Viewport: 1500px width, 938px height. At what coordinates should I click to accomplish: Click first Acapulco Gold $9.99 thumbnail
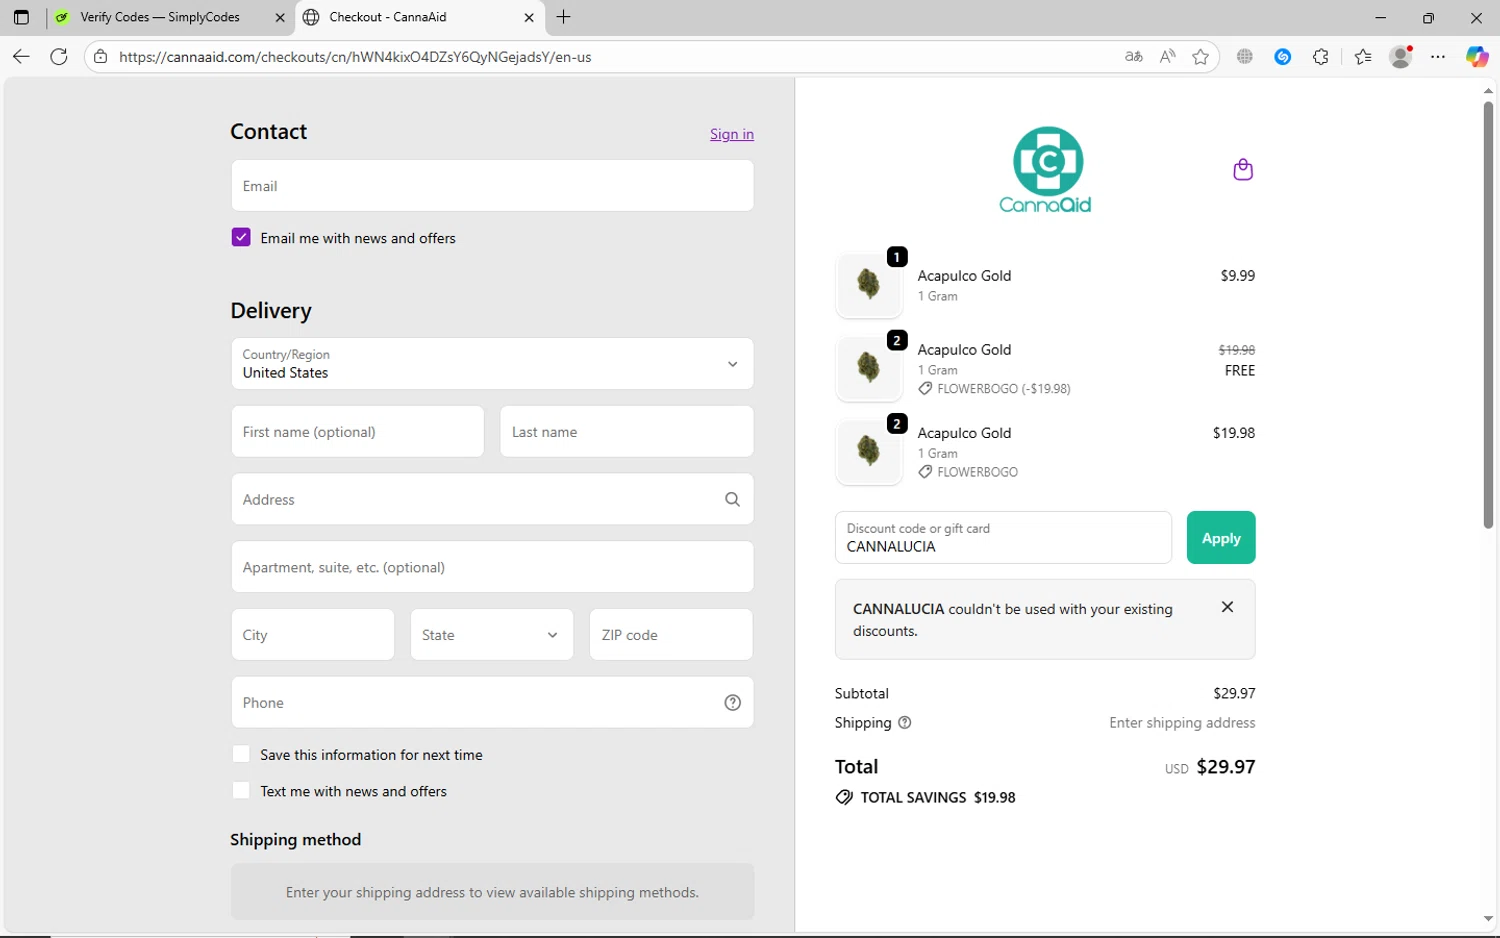coord(869,285)
